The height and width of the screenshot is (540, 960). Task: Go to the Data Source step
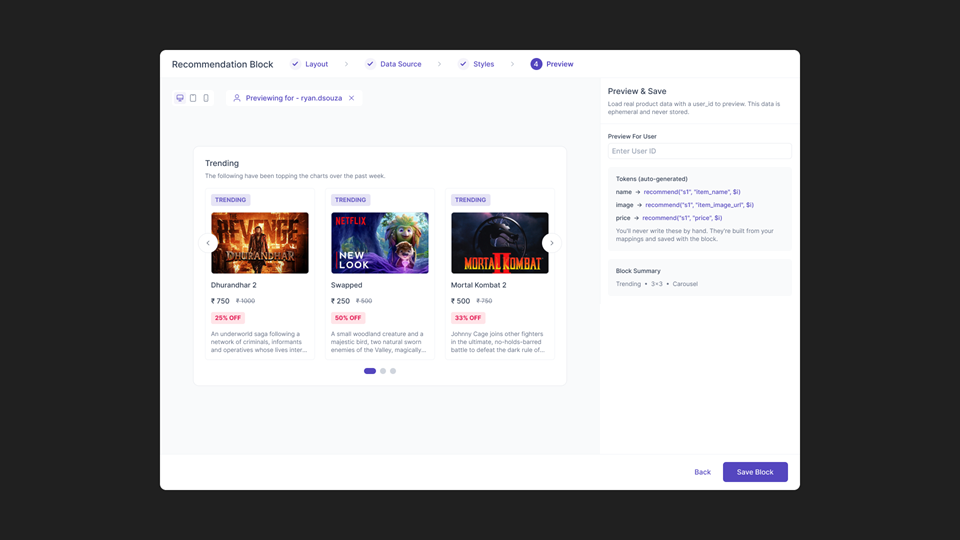[400, 64]
